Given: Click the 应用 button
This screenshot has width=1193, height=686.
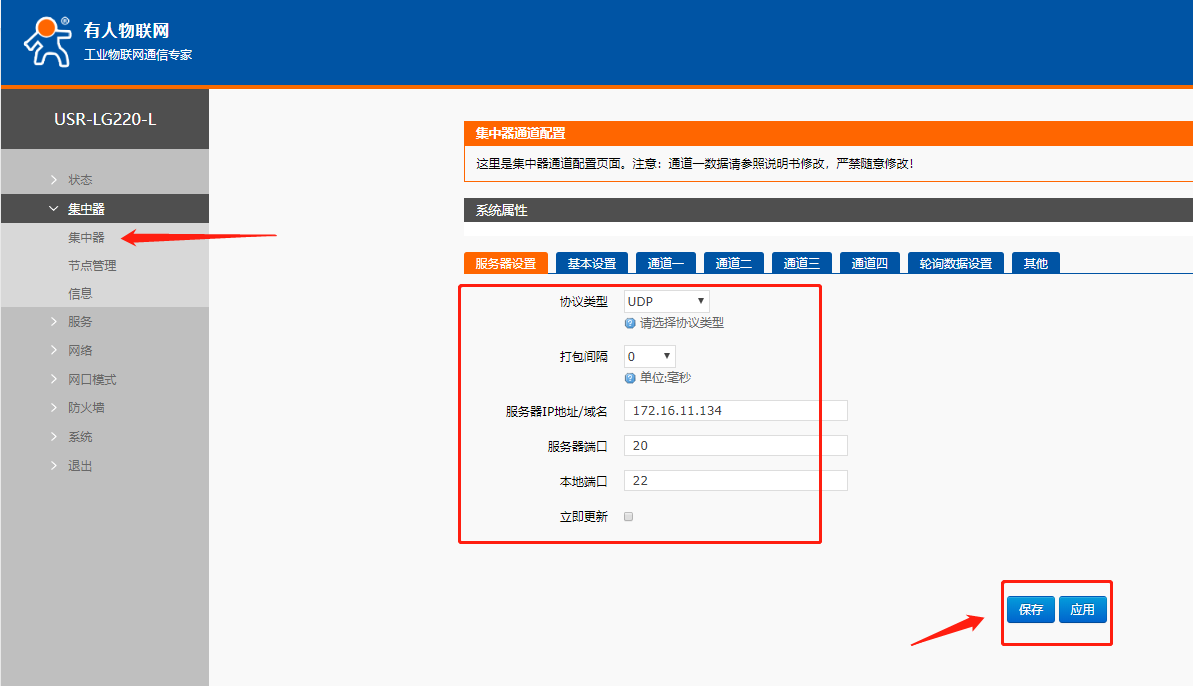Looking at the screenshot, I should point(1082,610).
